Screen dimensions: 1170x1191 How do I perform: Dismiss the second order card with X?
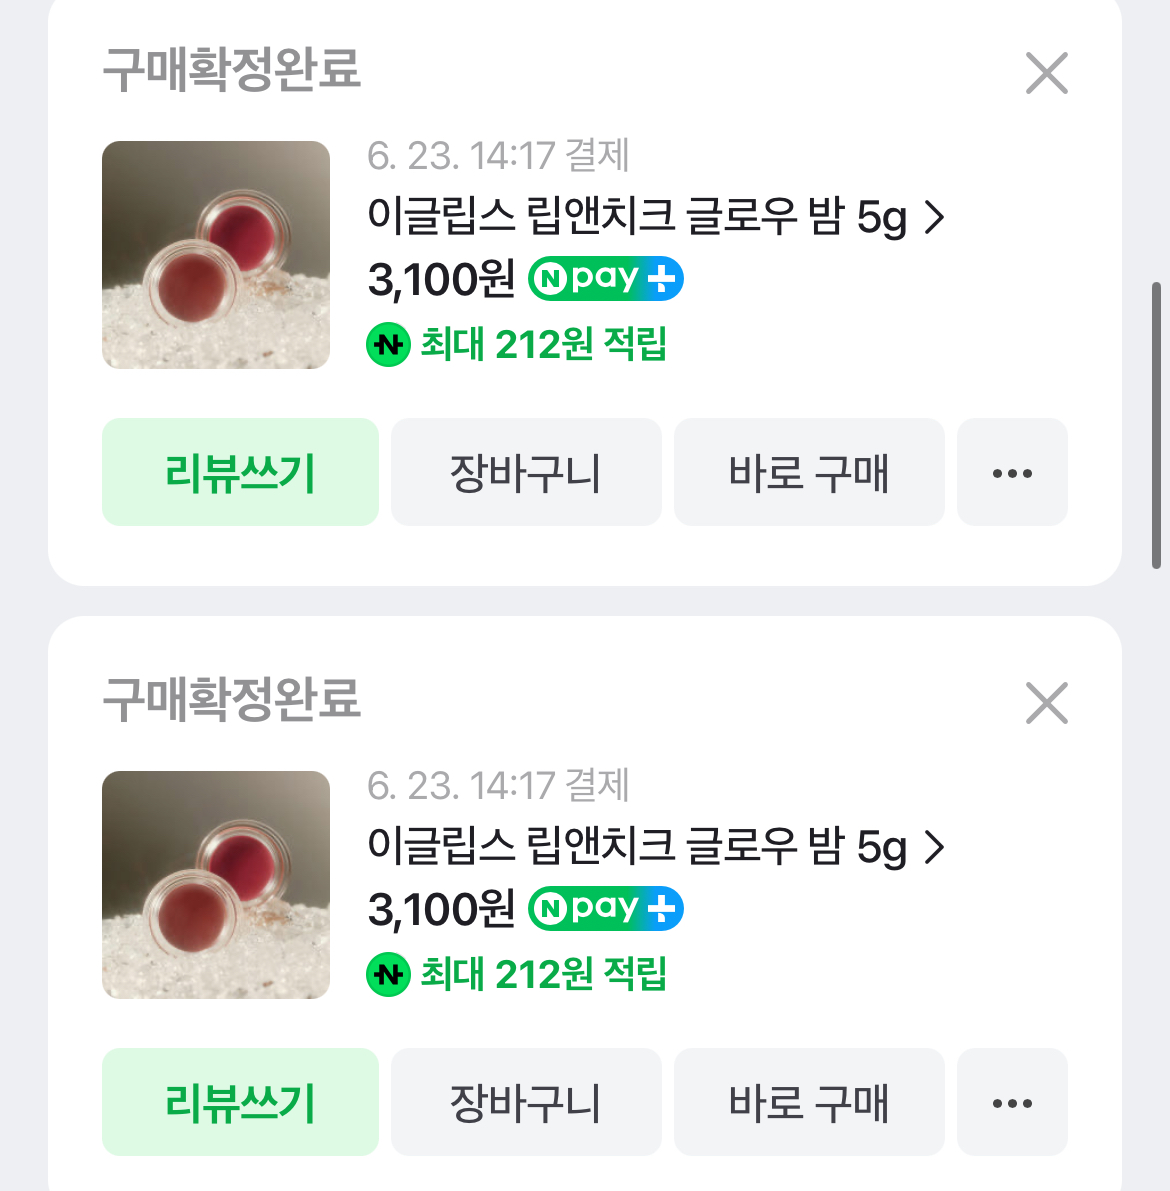pyautogui.click(x=1046, y=703)
